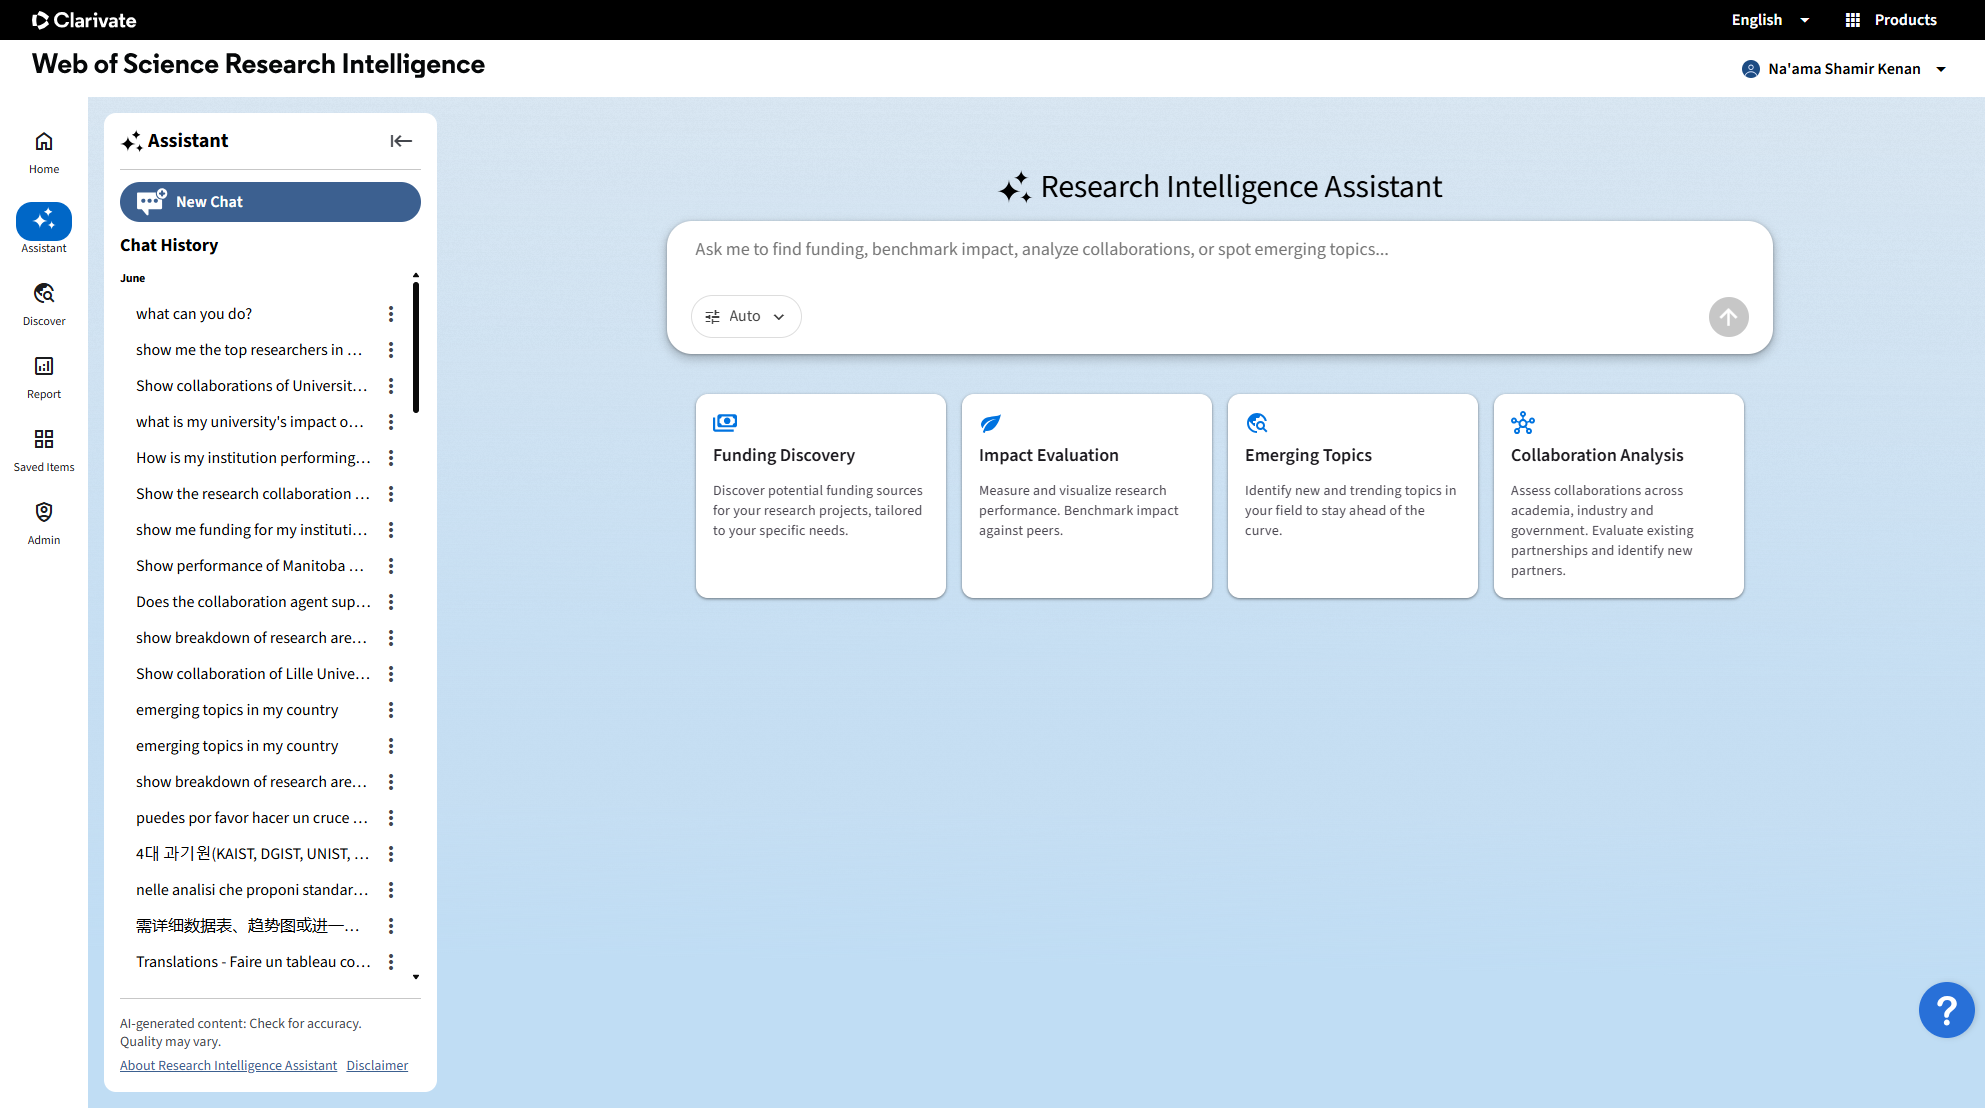
Task: Open 'How is my institution performing…' chat
Action: (x=253, y=458)
